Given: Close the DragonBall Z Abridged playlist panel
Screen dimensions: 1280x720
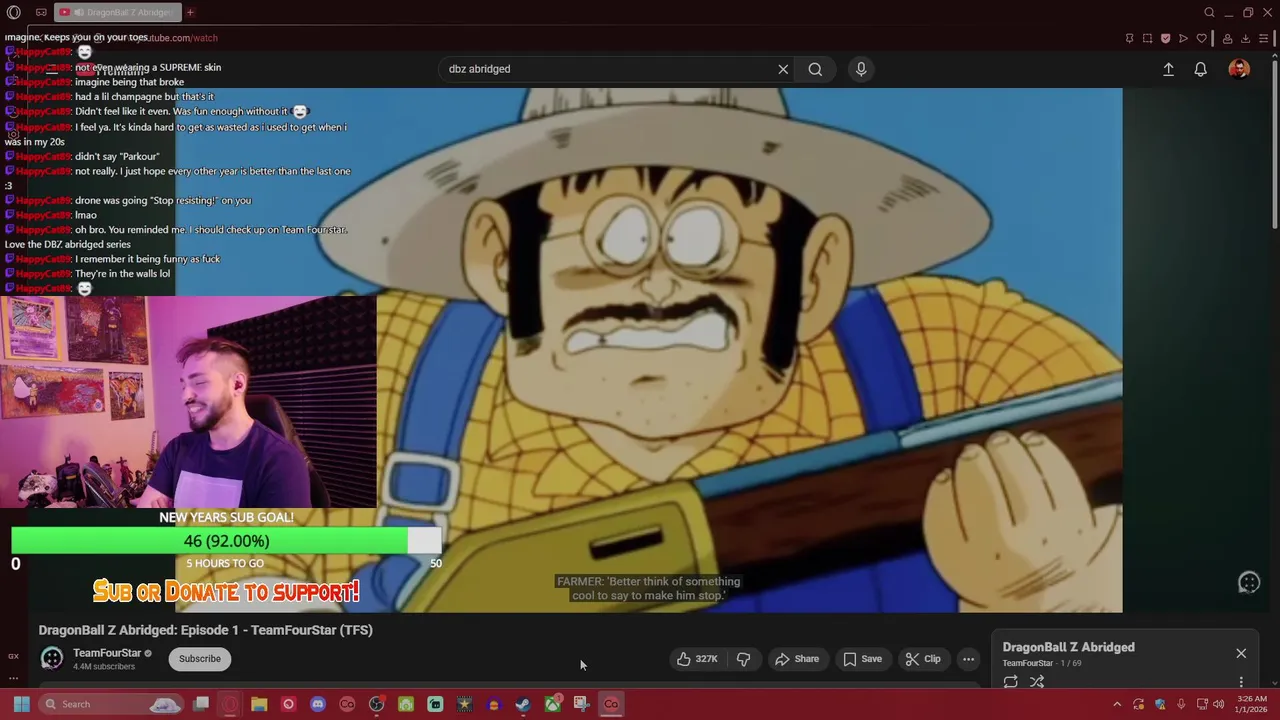Looking at the screenshot, I should click(1241, 653).
